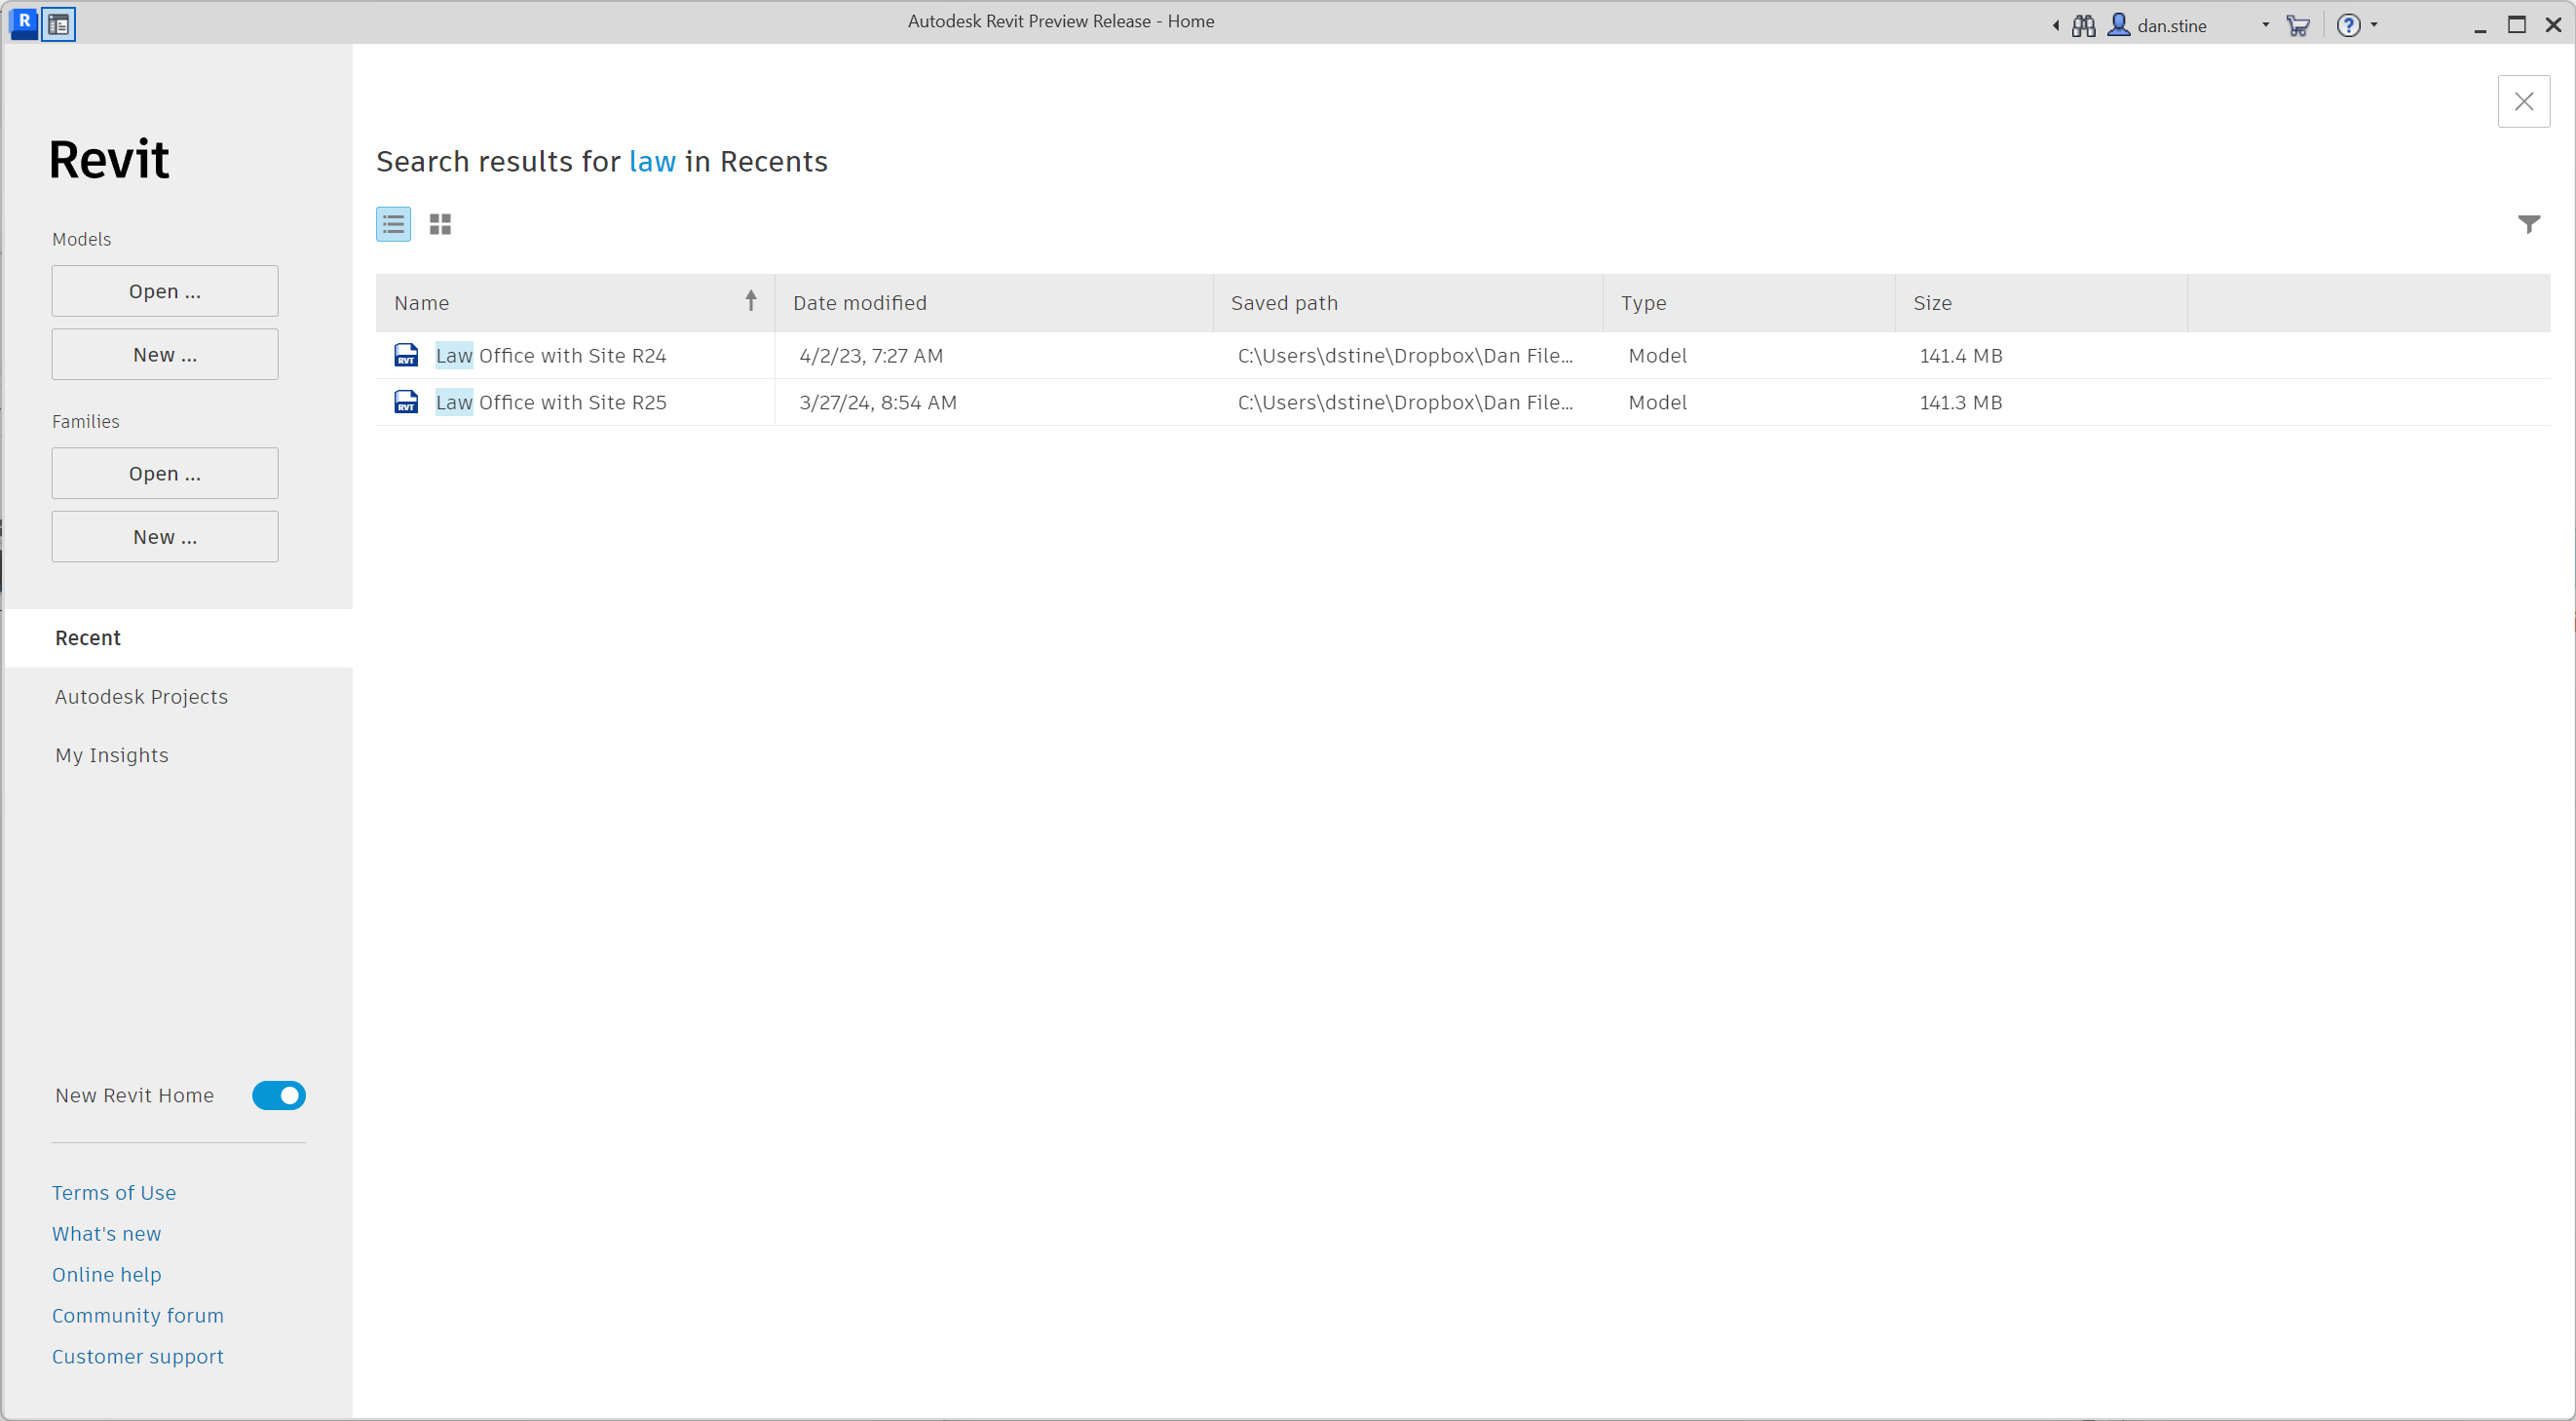Click the search term 'law' in heading
The image size is (2576, 1421).
pos(652,161)
